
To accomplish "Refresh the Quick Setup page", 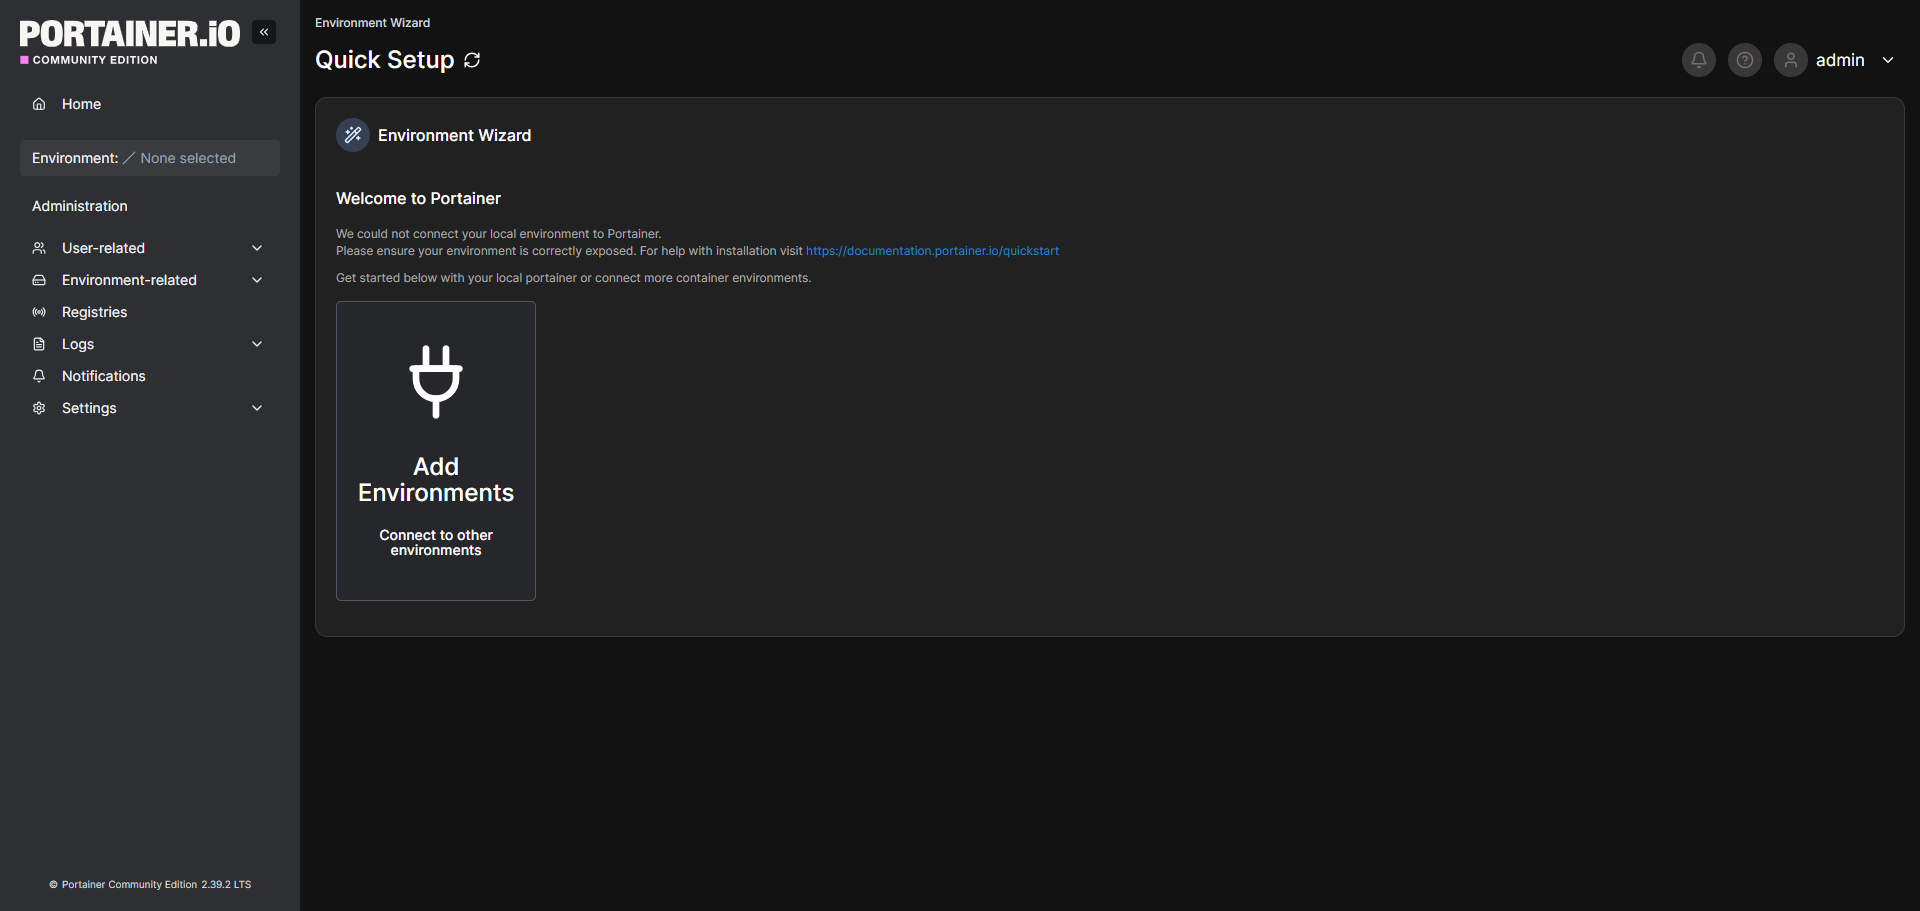I will coord(472,60).
